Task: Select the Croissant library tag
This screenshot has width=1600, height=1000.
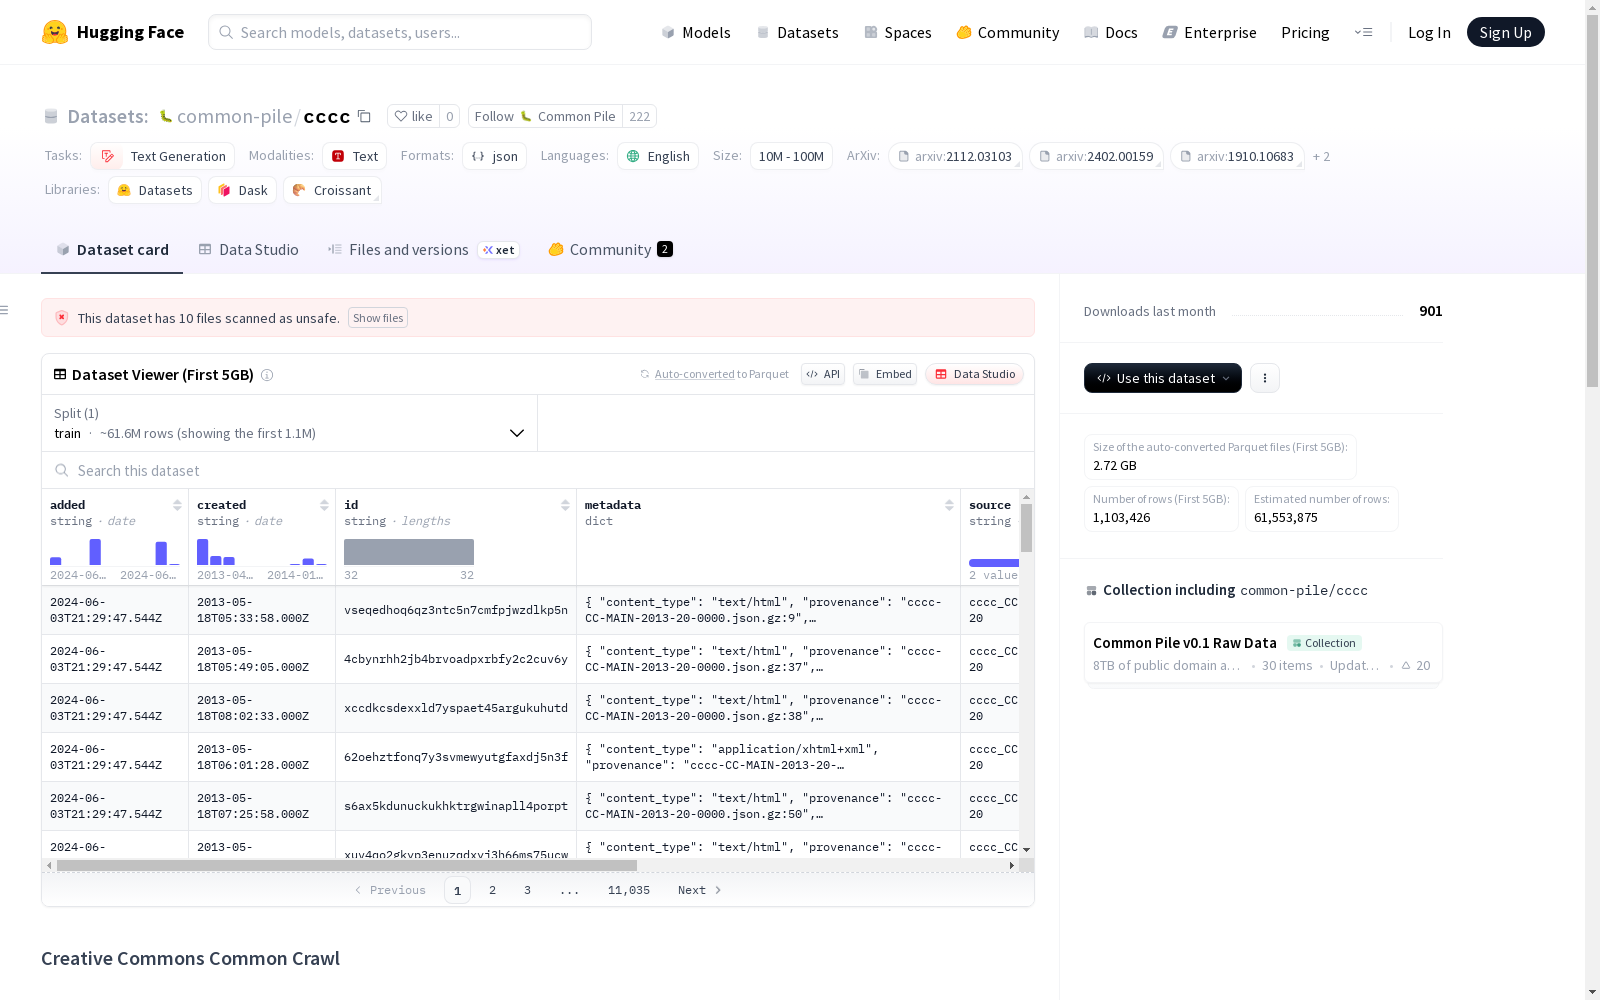Action: click(332, 190)
